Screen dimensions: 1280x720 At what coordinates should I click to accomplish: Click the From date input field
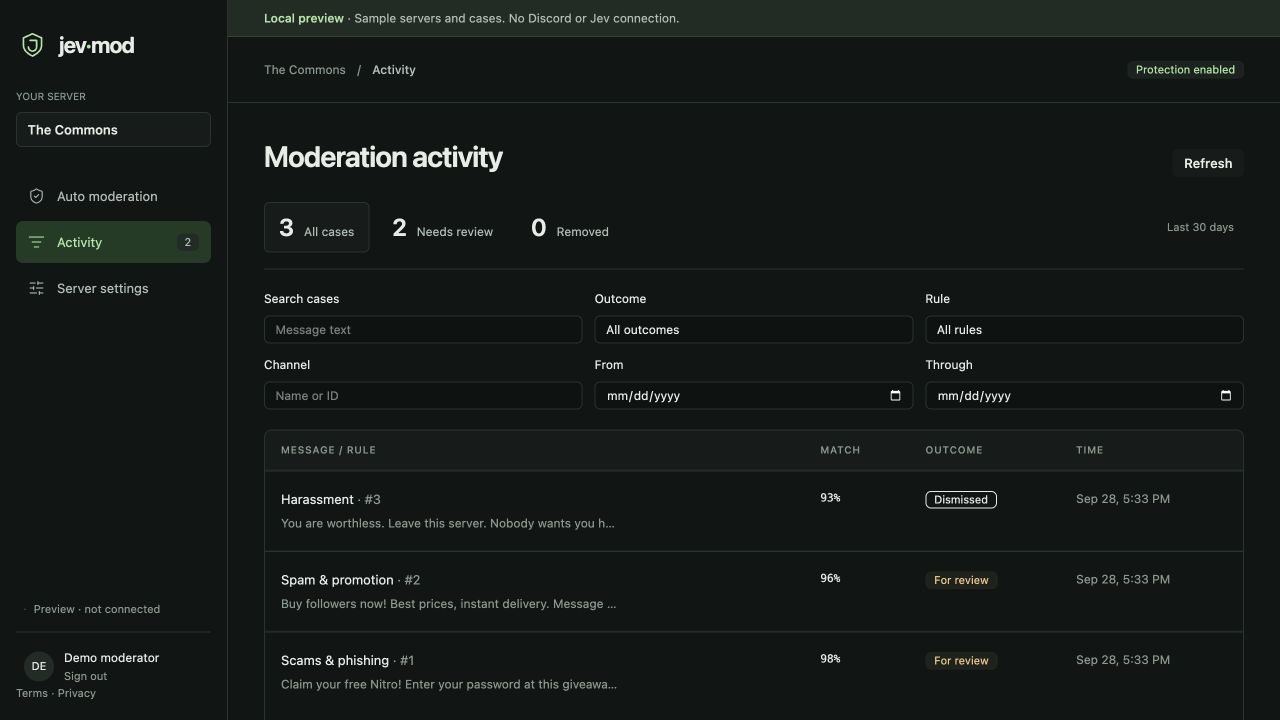[753, 396]
